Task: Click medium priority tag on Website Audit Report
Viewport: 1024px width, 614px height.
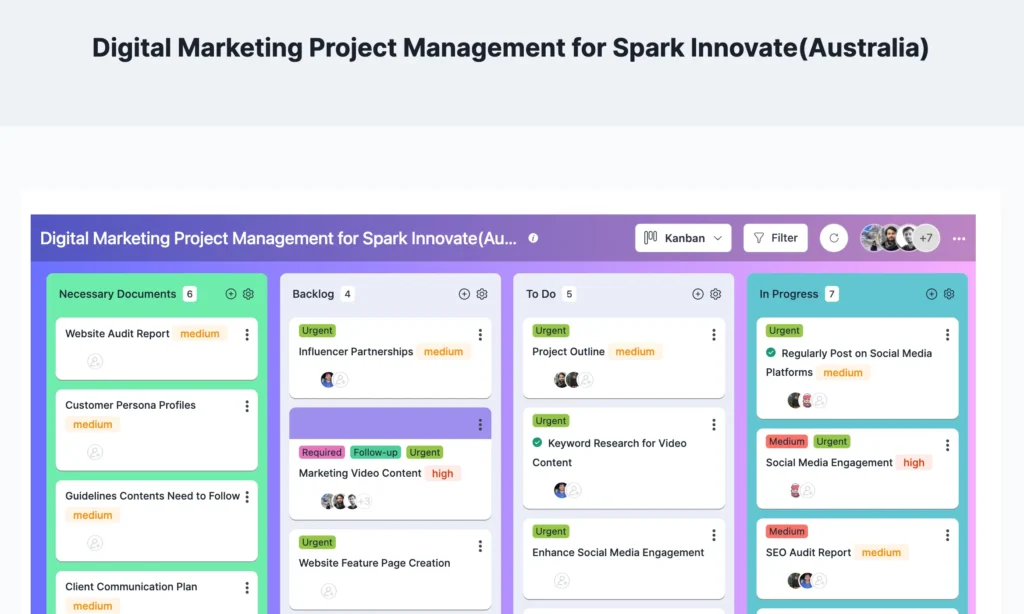Action: 200,333
